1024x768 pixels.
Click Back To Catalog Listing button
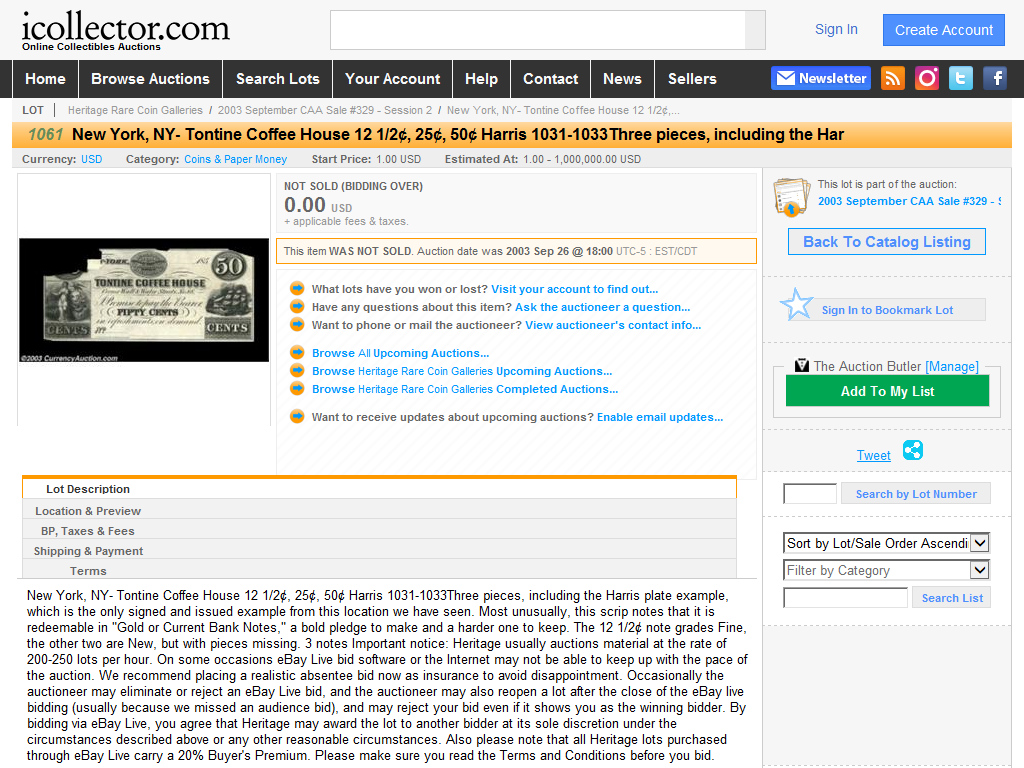(887, 242)
